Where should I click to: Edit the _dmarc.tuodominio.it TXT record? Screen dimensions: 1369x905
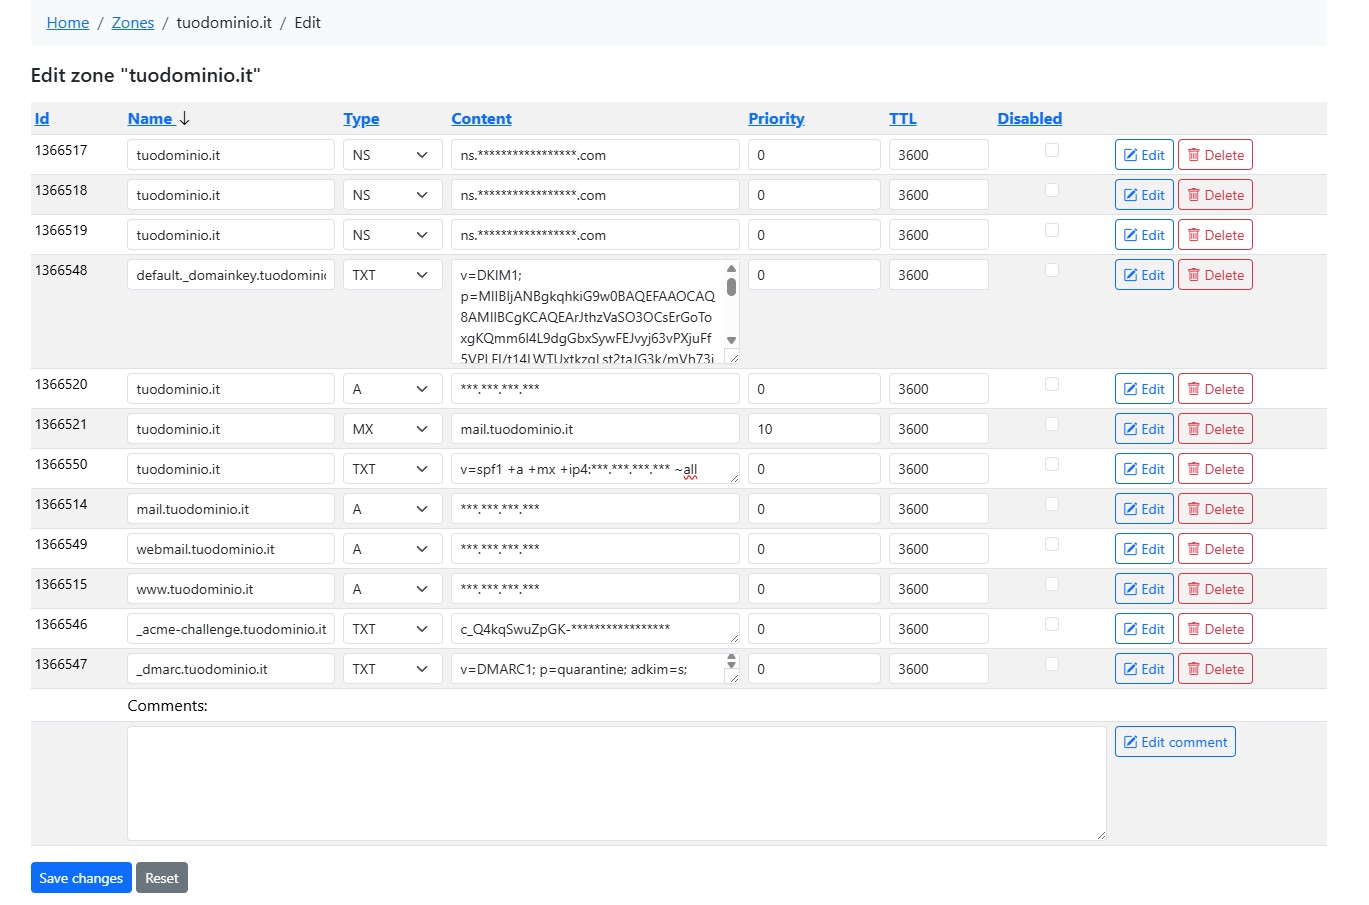pos(1143,669)
